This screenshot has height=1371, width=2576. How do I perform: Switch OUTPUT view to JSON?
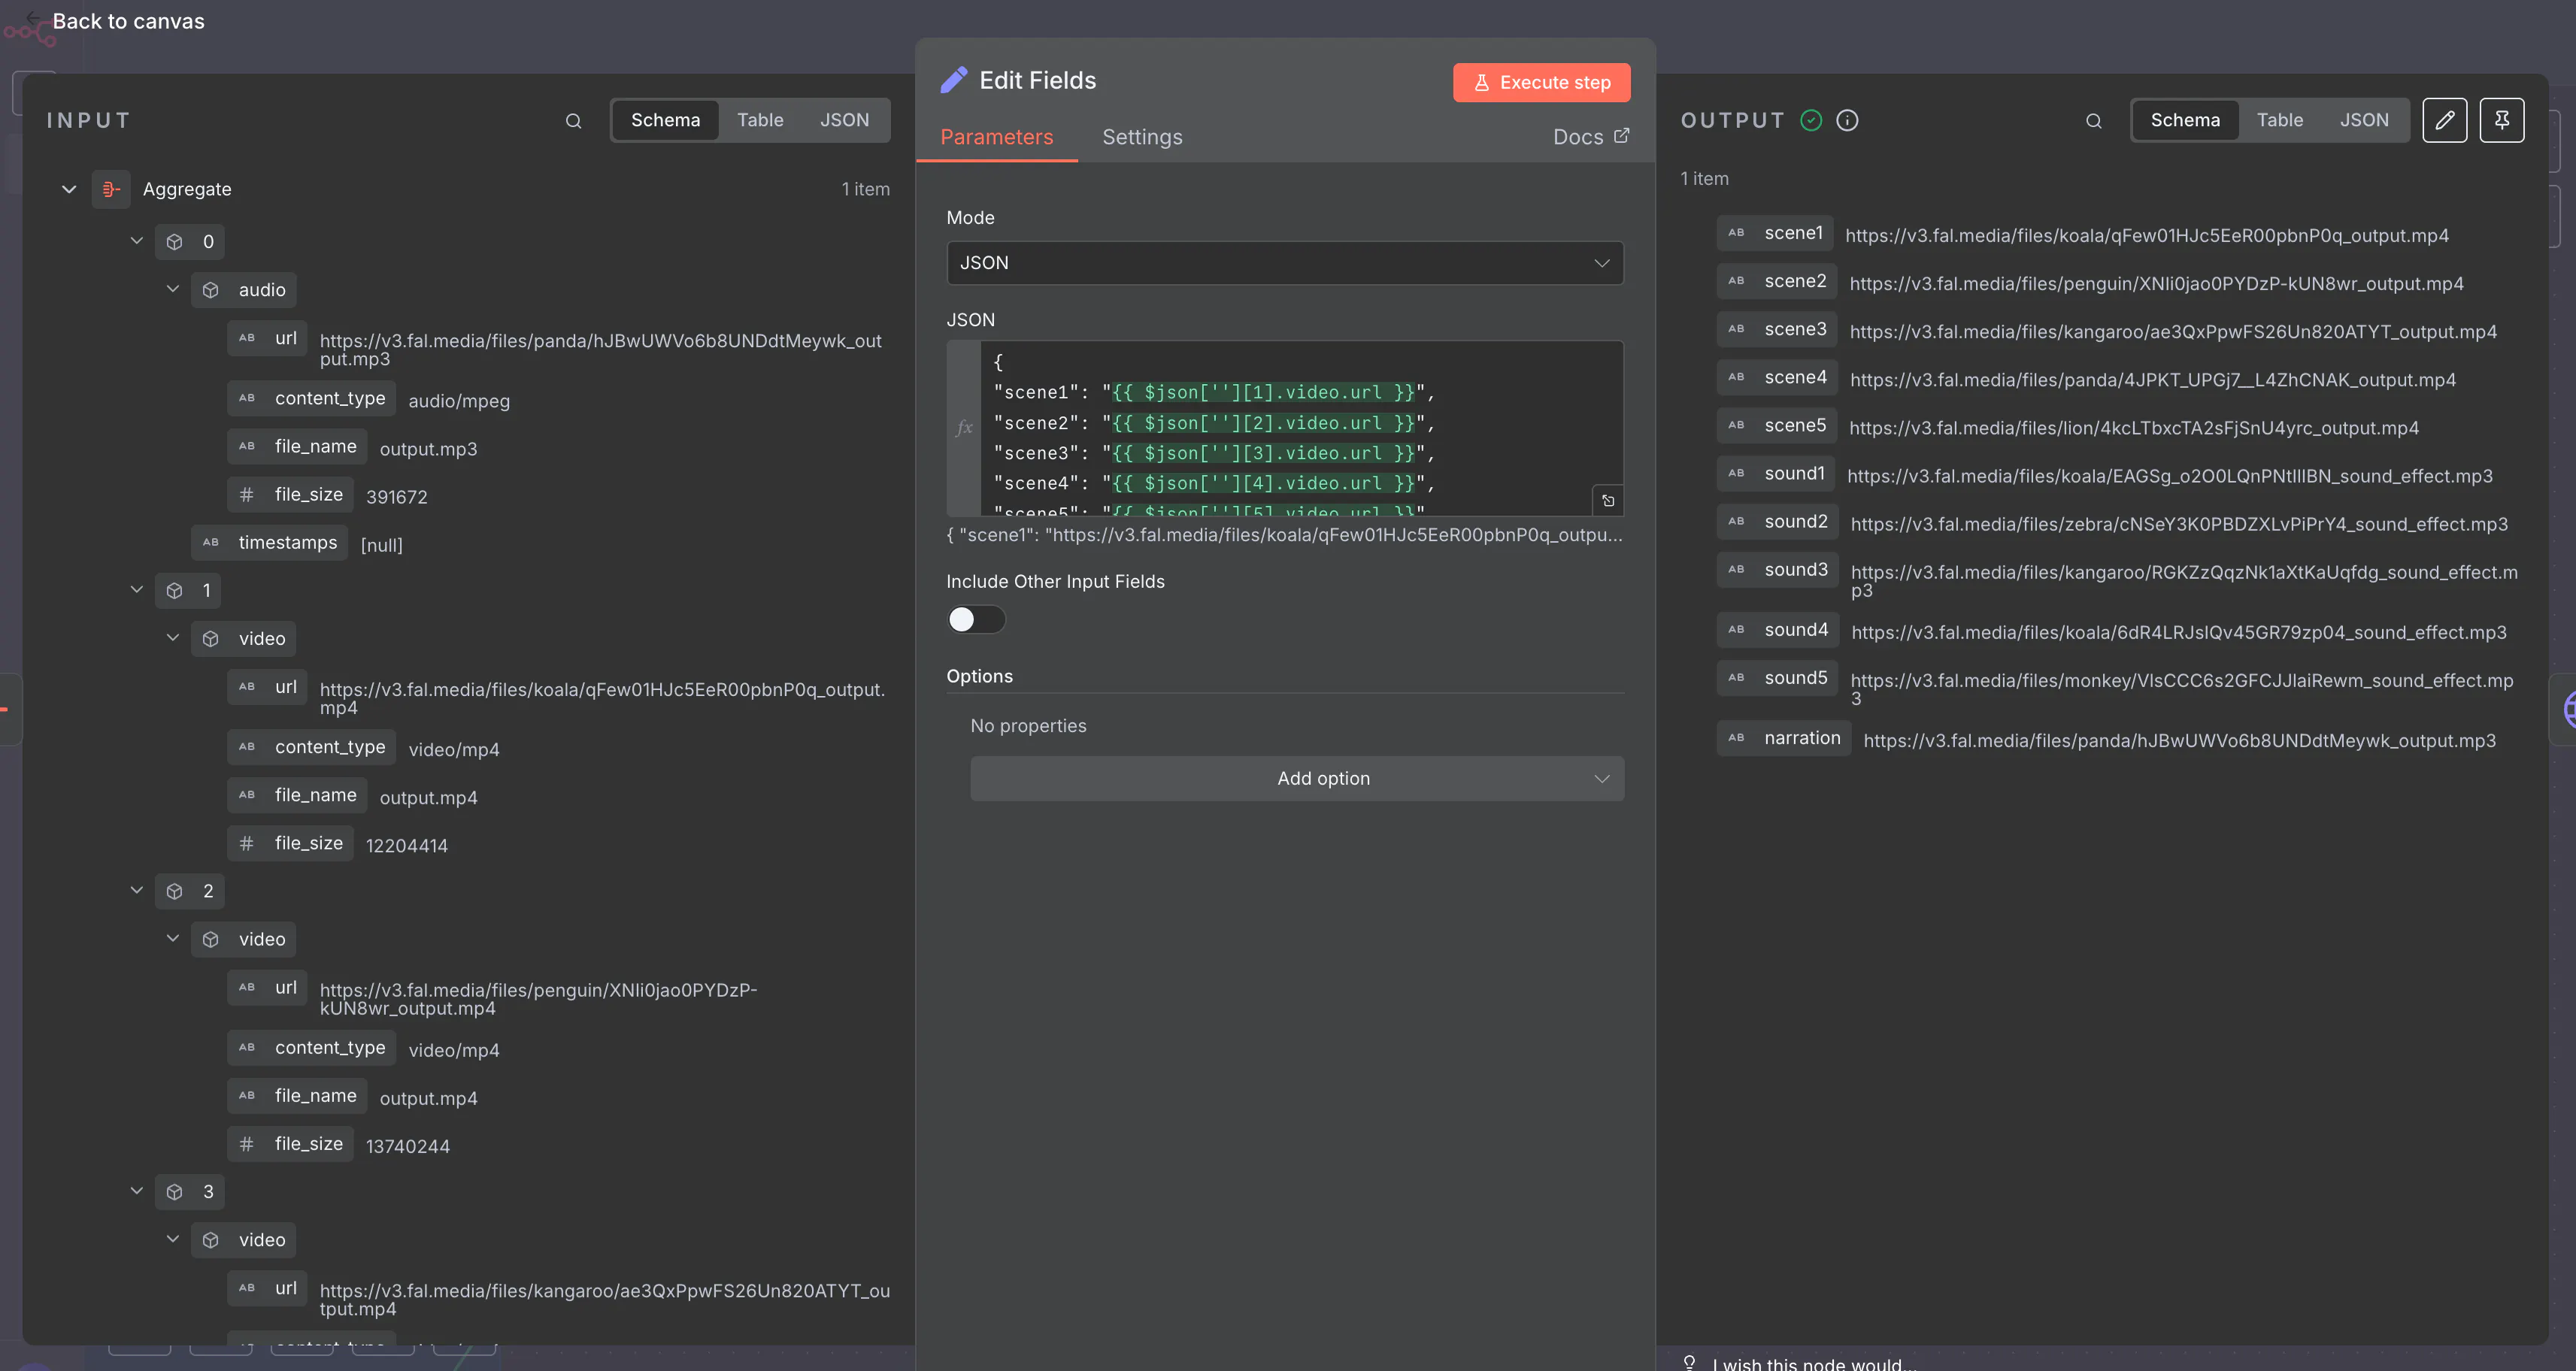pyautogui.click(x=2363, y=120)
